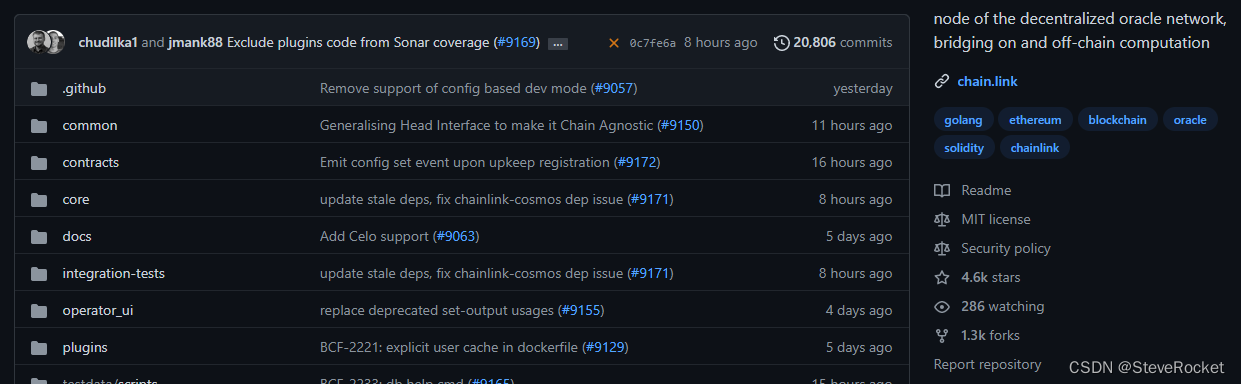This screenshot has height=384, width=1241.
Task: Click the watching eye icon
Action: click(941, 306)
